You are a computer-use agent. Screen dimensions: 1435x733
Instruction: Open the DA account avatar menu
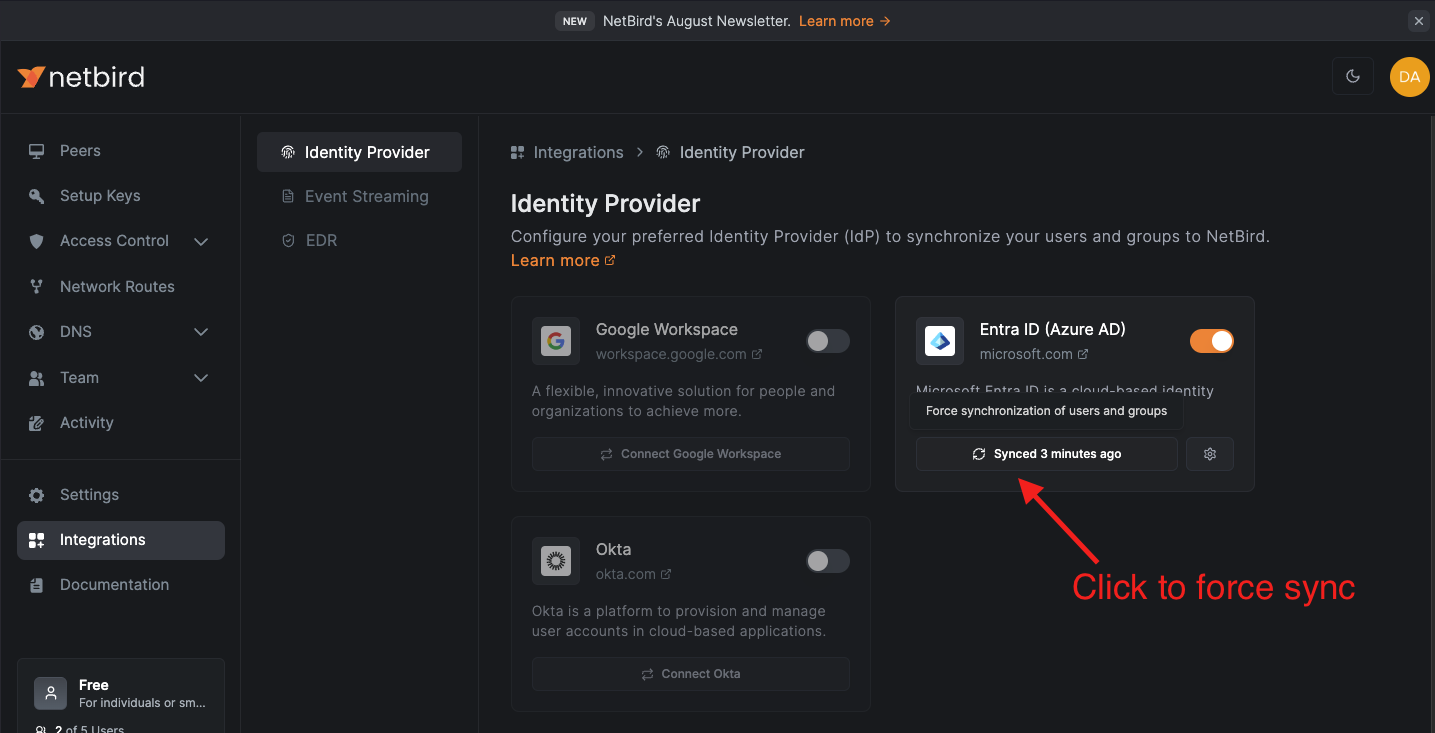click(1409, 76)
